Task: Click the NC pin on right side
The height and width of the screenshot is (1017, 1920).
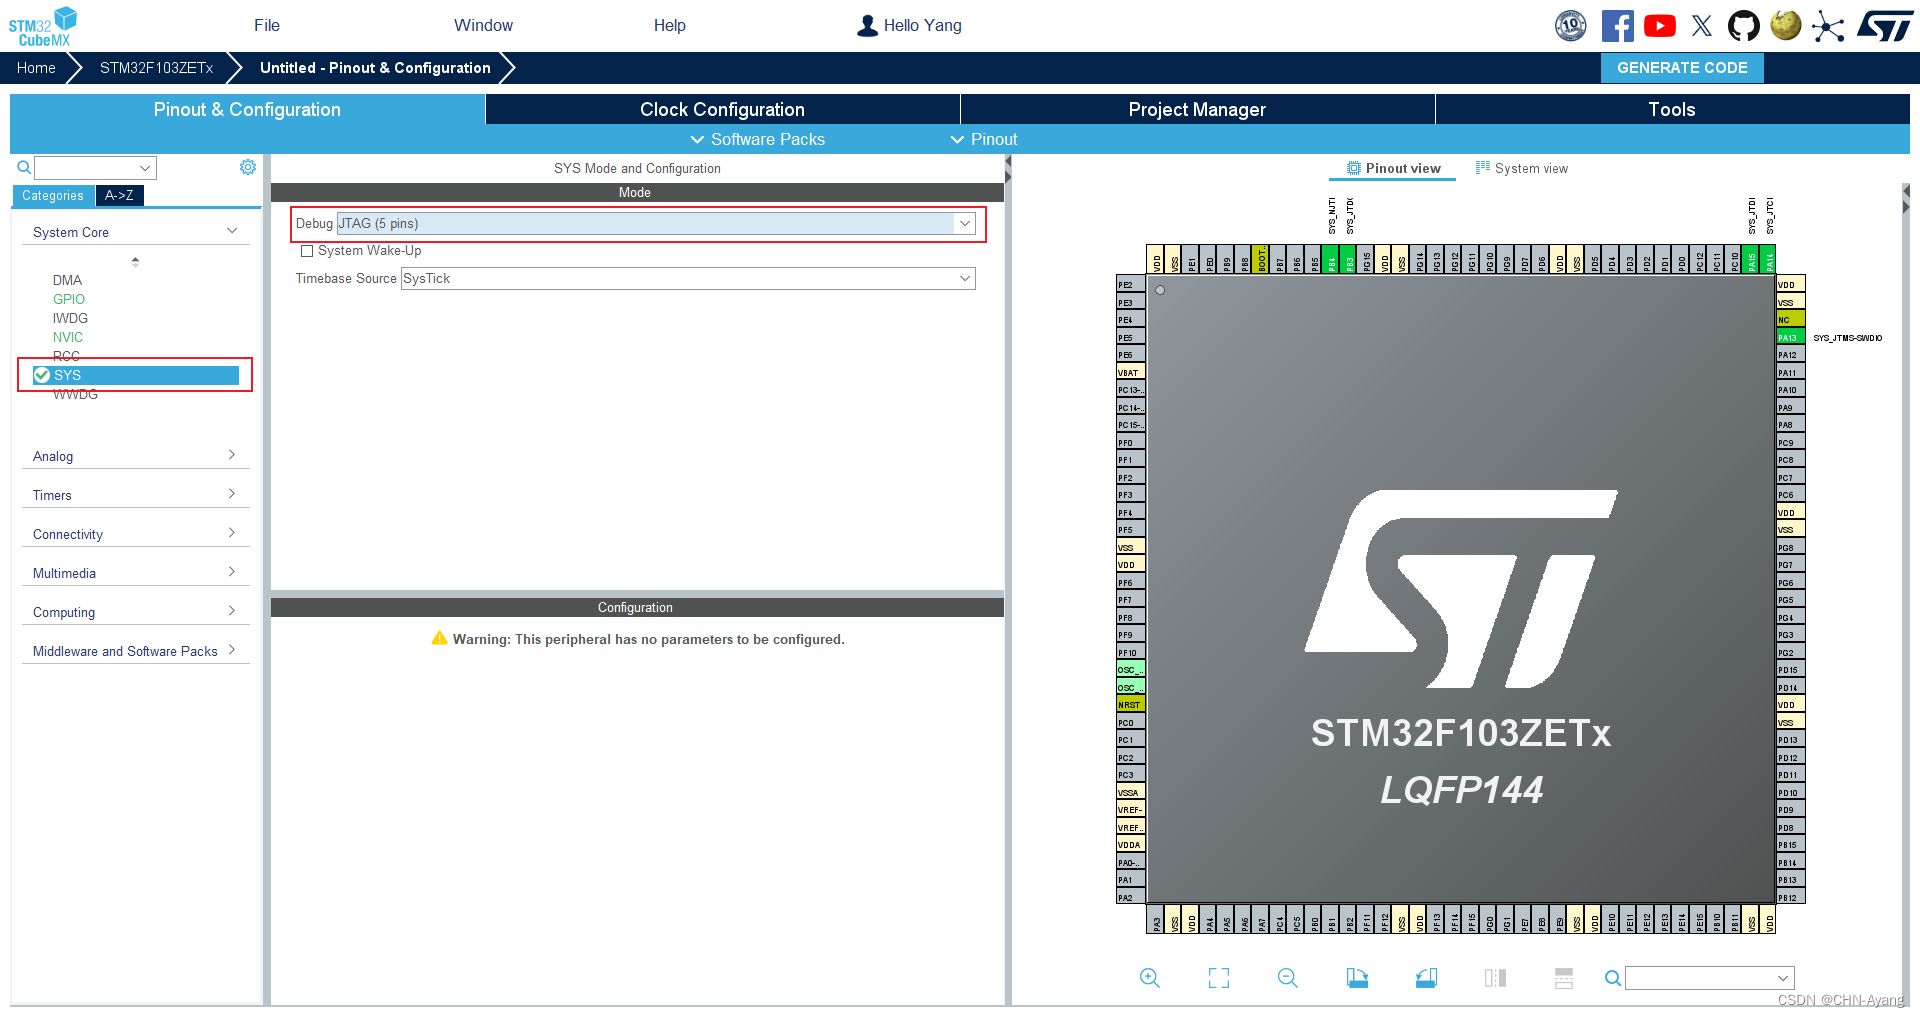Action: [1791, 320]
